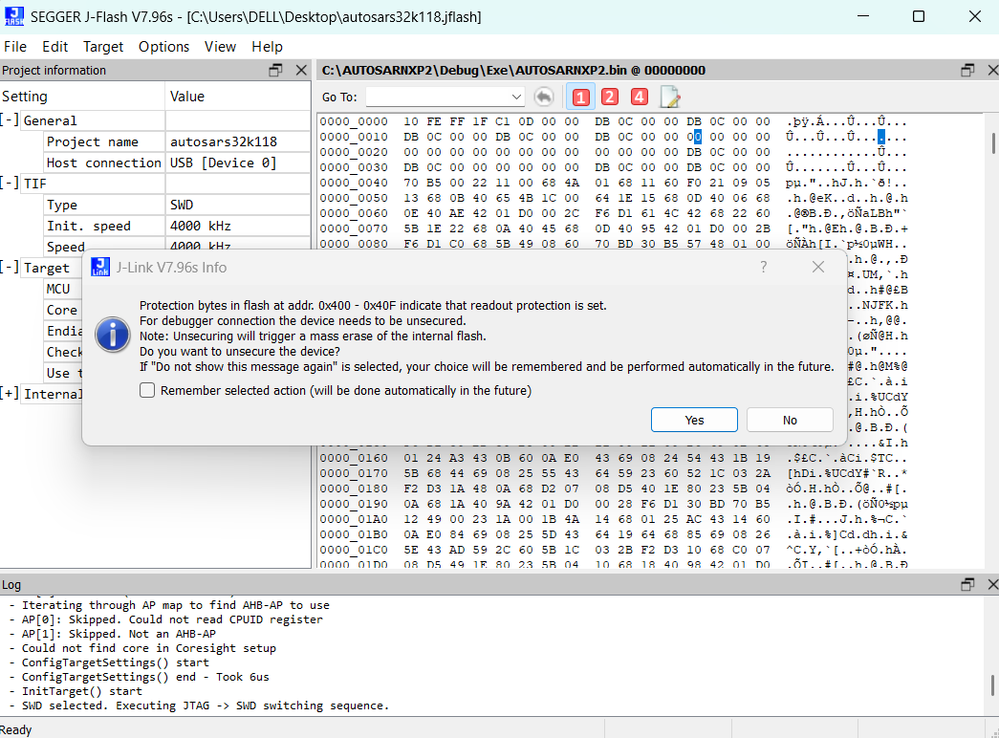999x738 pixels.
Task: Click the highlighted 00 byte at 0000_0010 row
Action: click(694, 136)
